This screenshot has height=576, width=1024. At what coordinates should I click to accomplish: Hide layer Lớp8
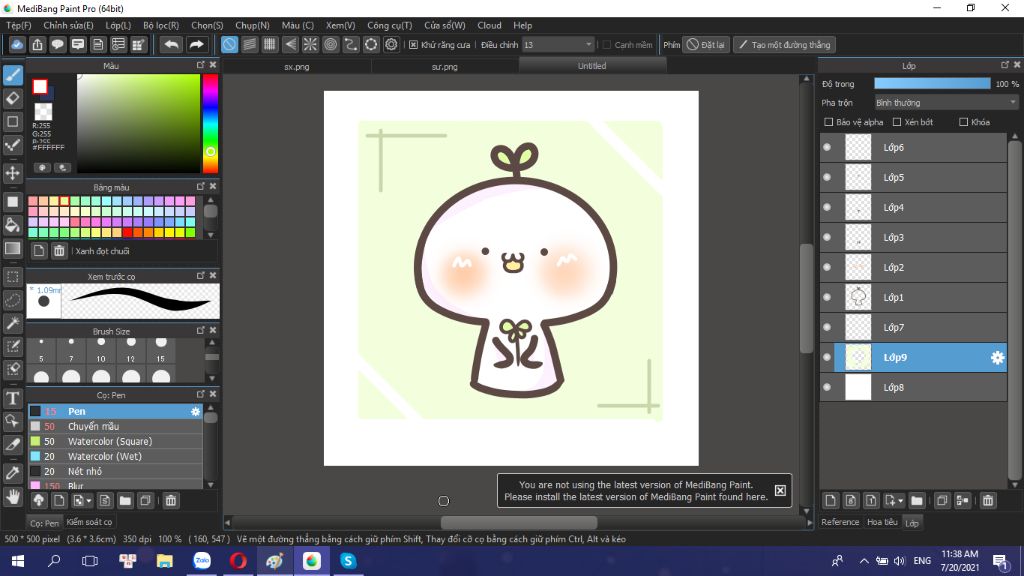(827, 387)
